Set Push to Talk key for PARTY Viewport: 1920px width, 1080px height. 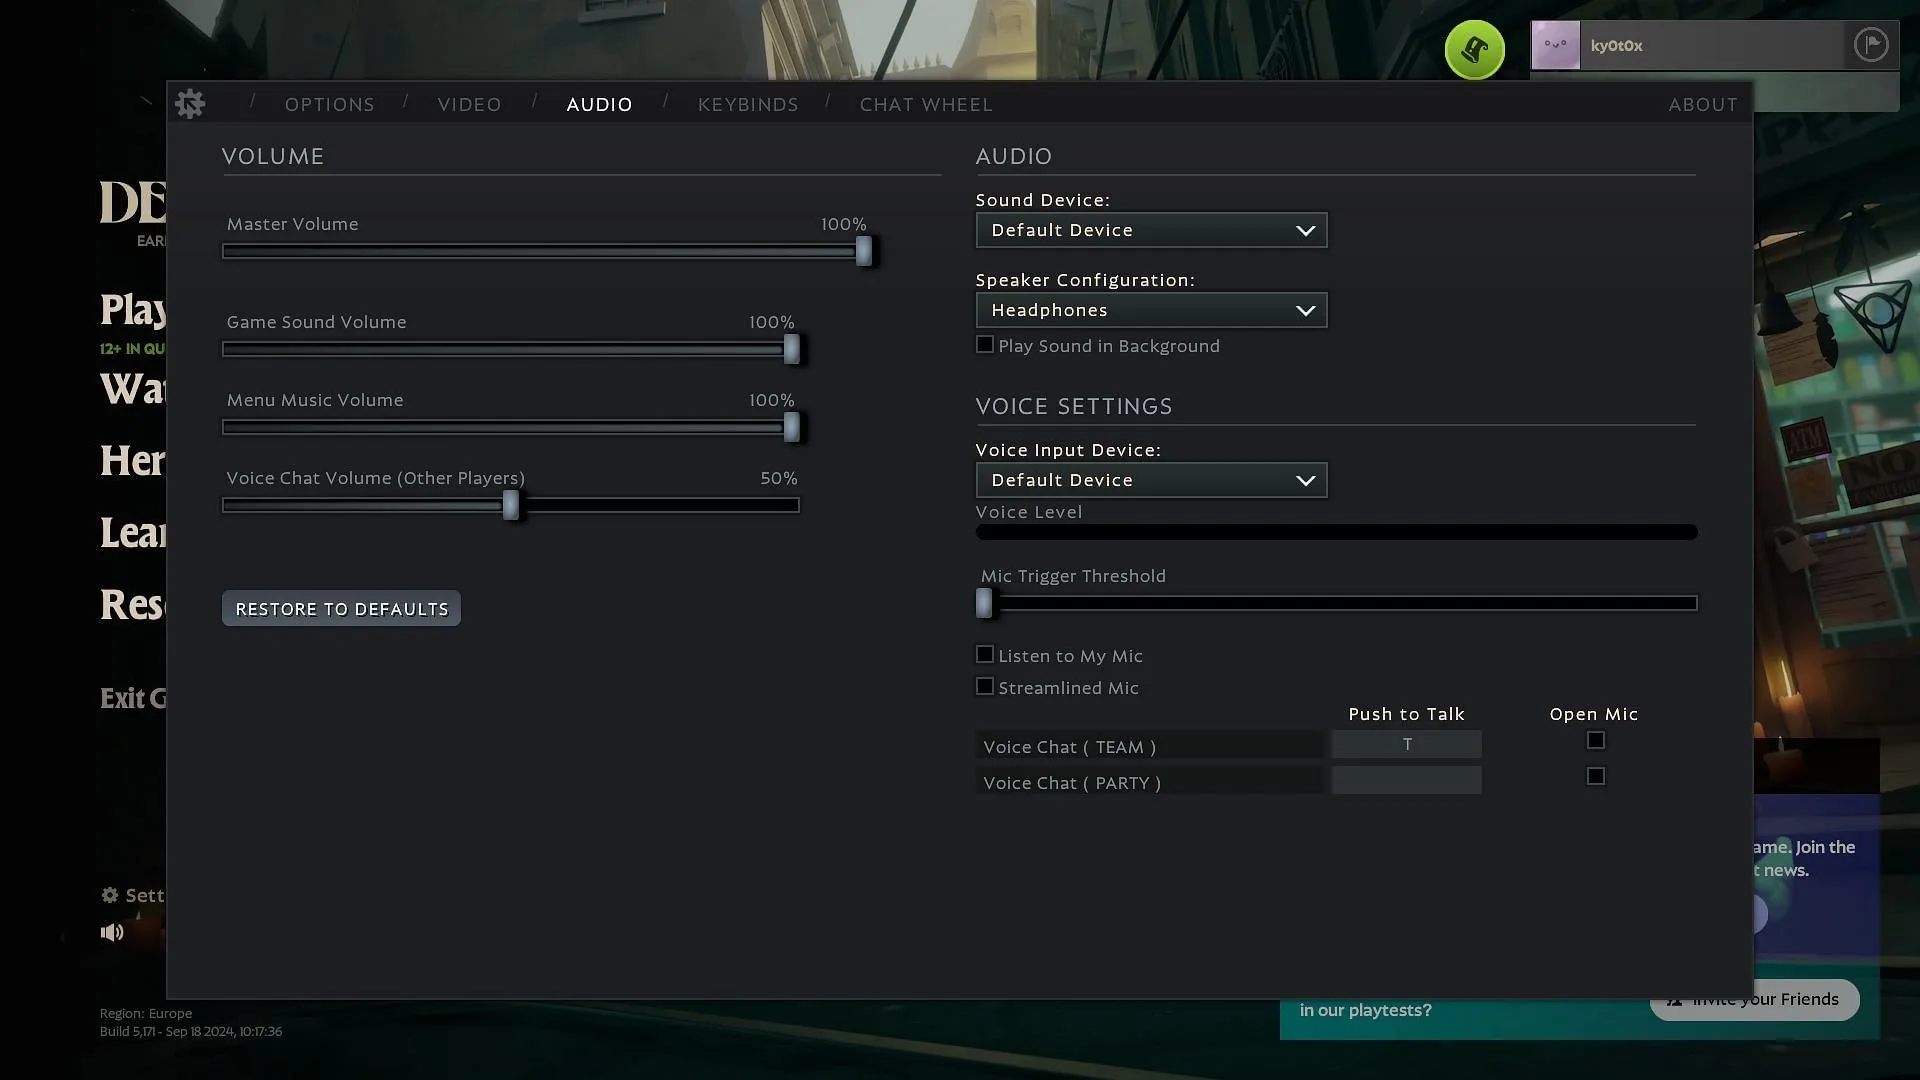point(1406,781)
